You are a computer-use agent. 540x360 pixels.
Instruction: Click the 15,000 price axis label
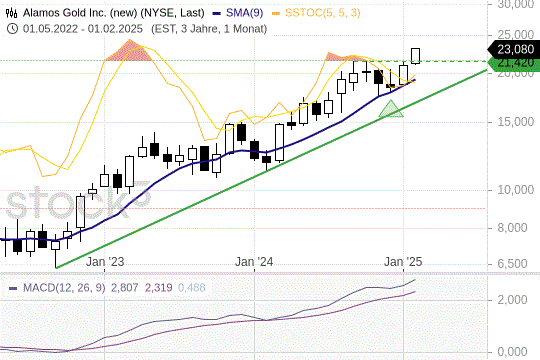pyautogui.click(x=516, y=122)
